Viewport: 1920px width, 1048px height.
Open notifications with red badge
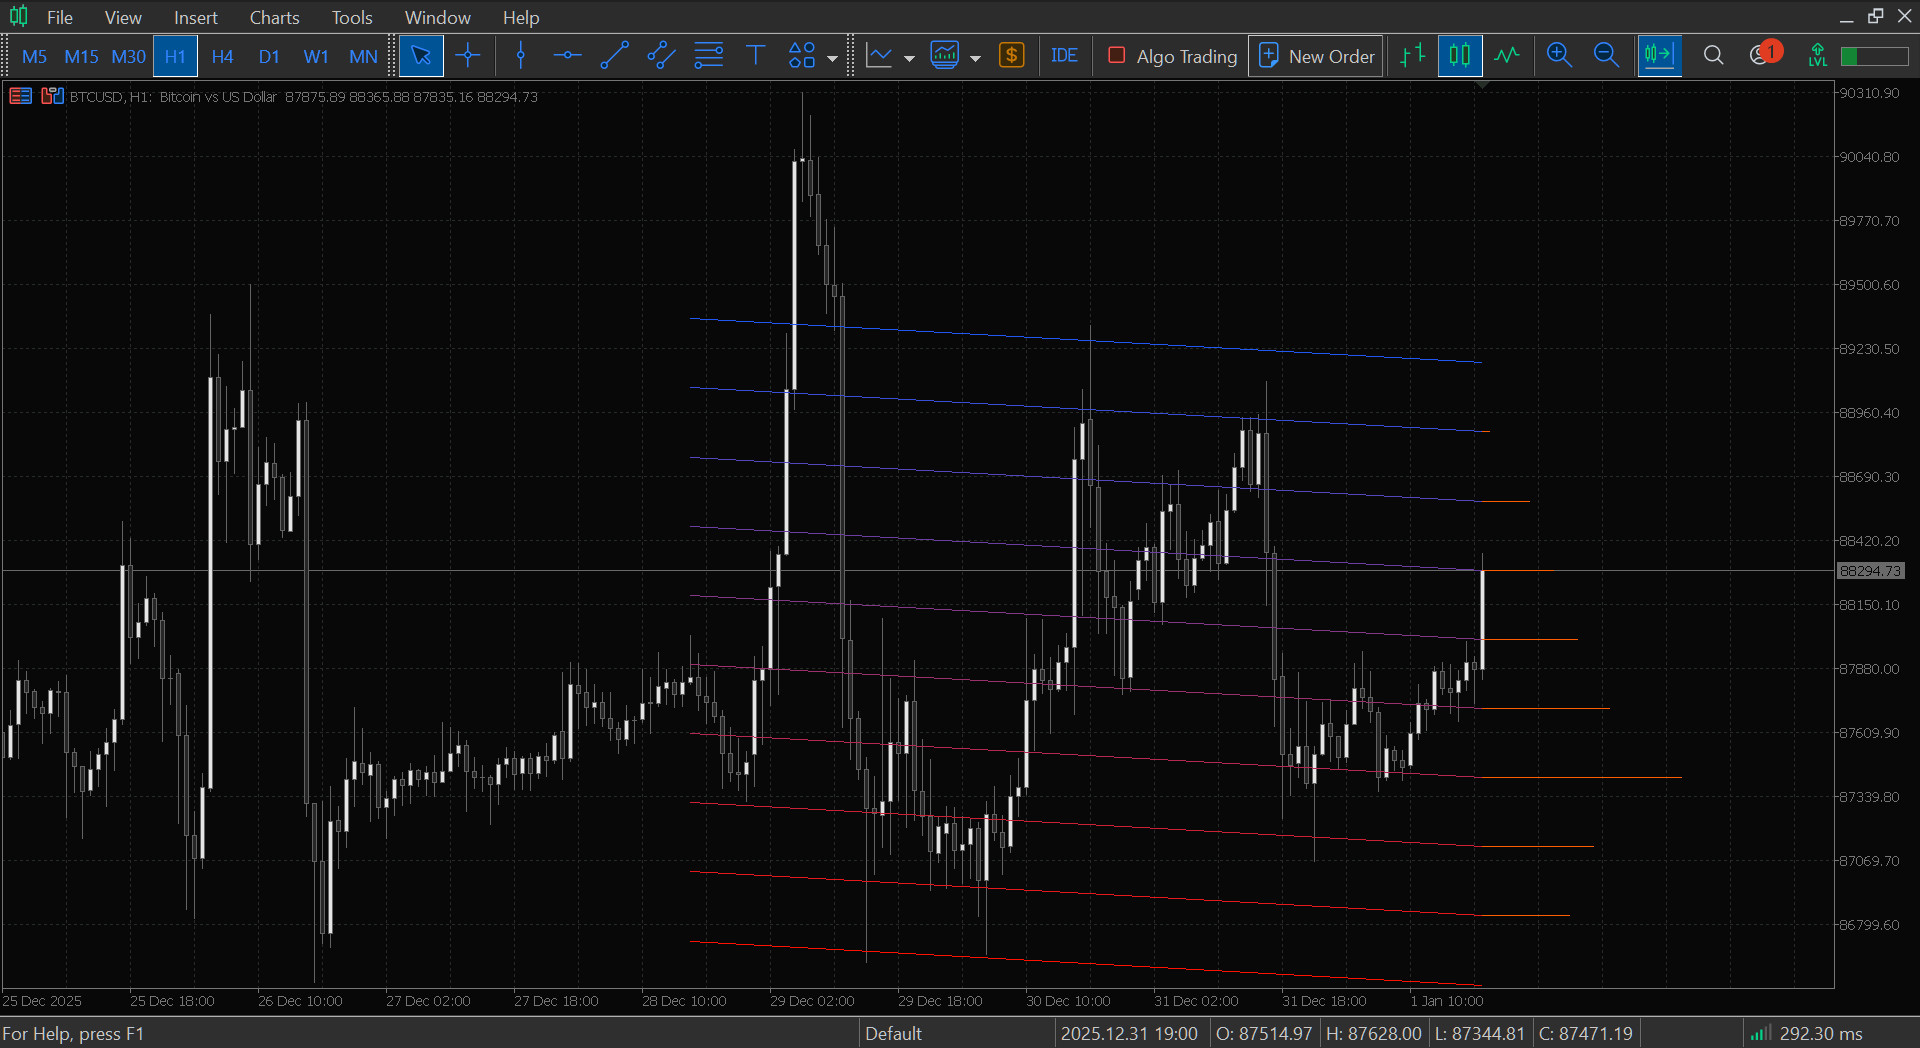pyautogui.click(x=1764, y=54)
